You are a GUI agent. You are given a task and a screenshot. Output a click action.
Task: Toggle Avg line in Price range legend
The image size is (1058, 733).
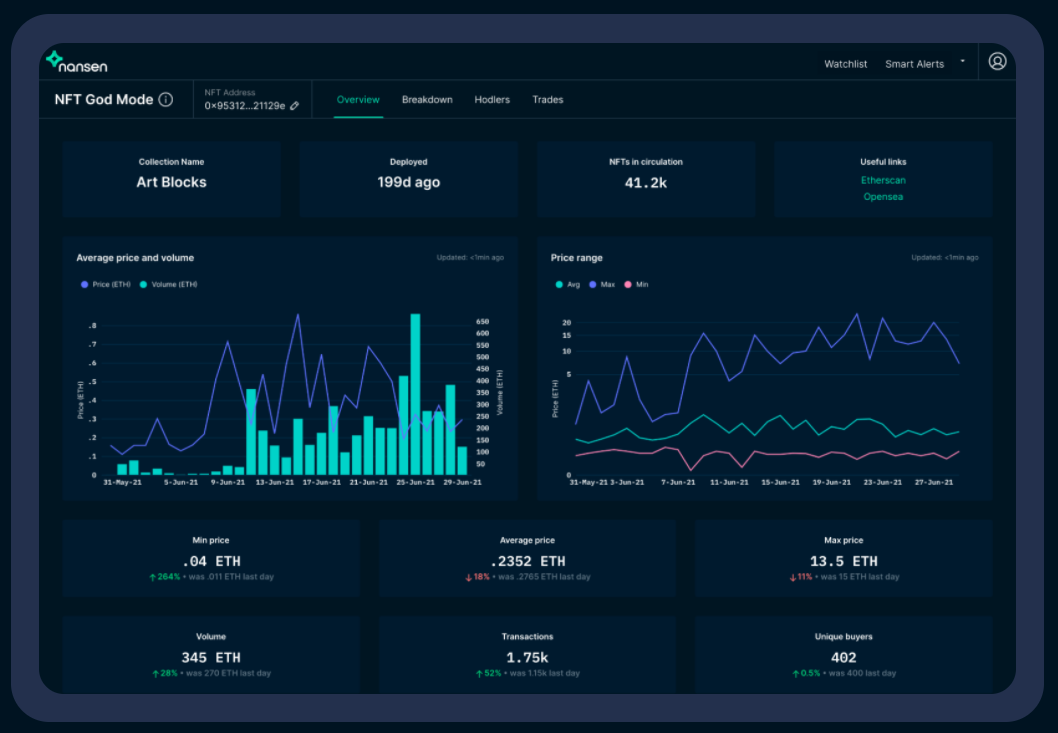[x=567, y=285]
